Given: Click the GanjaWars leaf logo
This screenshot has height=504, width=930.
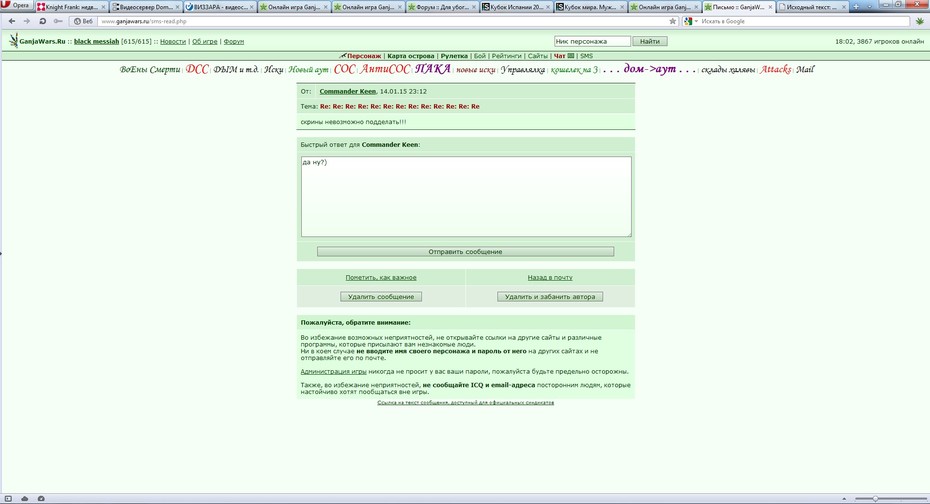Looking at the screenshot, I should point(13,40).
